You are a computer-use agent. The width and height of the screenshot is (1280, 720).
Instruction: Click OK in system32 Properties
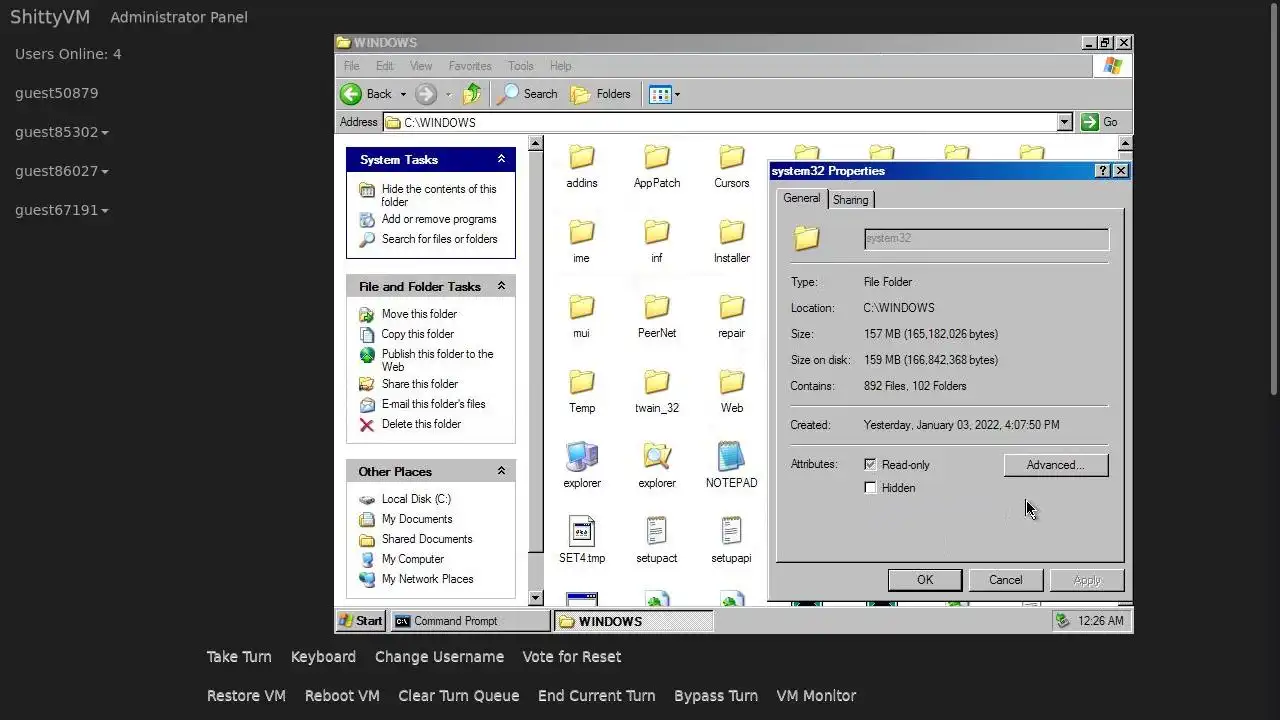tap(925, 580)
